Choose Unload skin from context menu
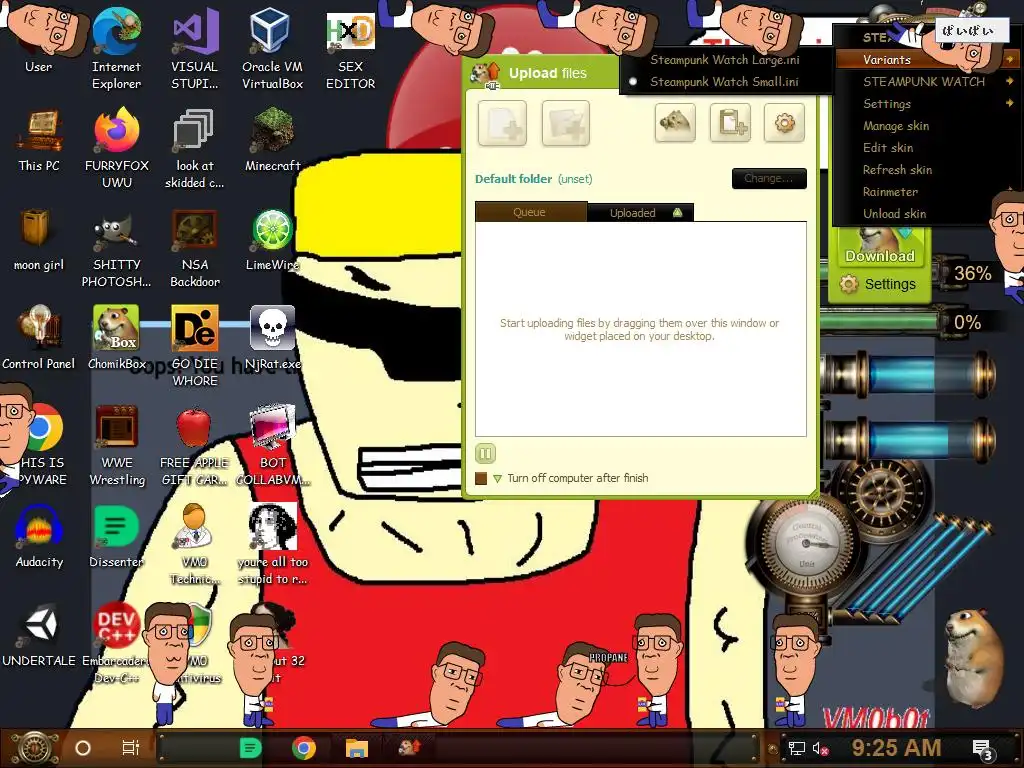The height and width of the screenshot is (768, 1024). click(x=894, y=214)
